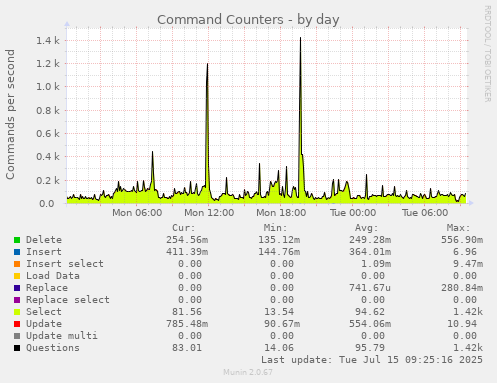This screenshot has width=497, height=383.
Task: Click the Update average value 554.06m
Action: tap(370, 324)
